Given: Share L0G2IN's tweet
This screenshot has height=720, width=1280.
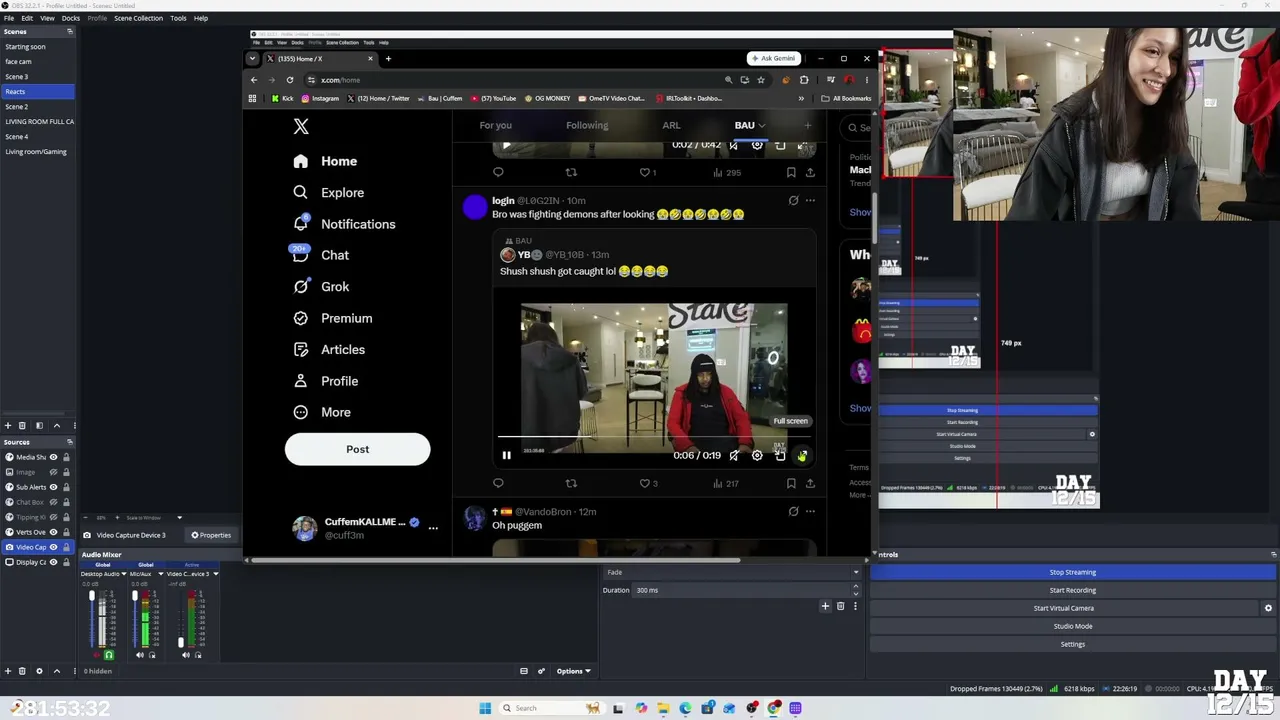Looking at the screenshot, I should [810, 484].
